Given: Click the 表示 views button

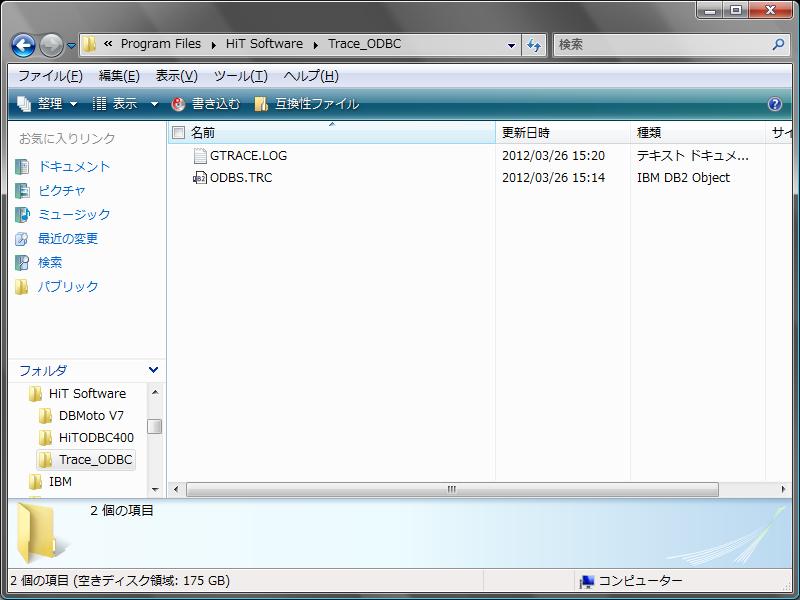Looking at the screenshot, I should [x=115, y=104].
